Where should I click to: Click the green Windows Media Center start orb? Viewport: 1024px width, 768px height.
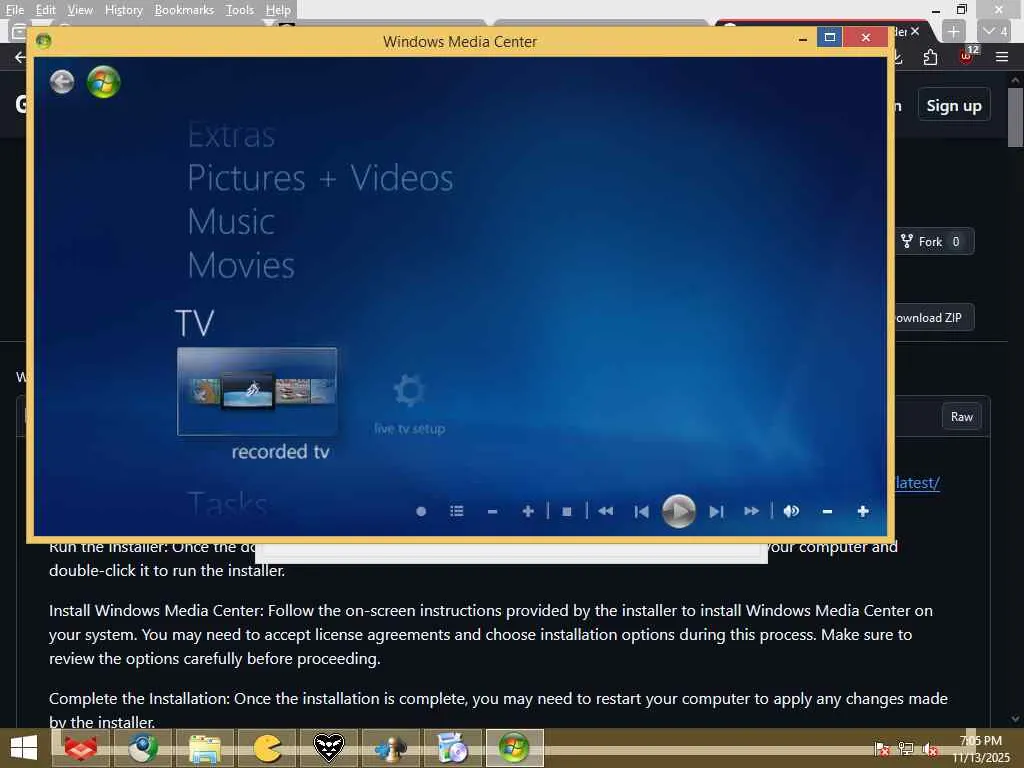pos(104,82)
